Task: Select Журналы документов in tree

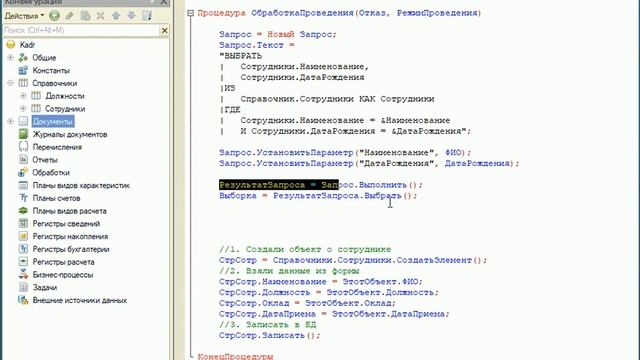Action: coord(70,134)
